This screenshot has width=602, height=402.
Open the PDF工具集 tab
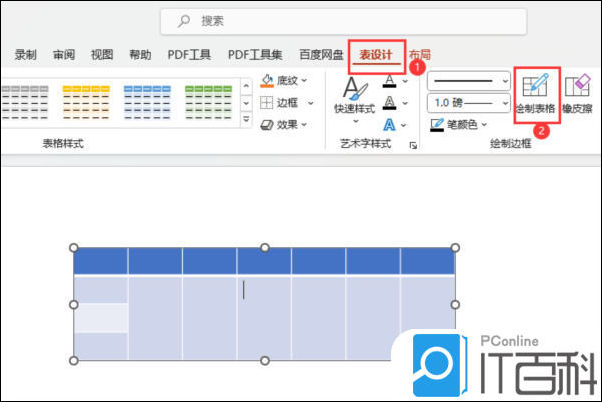click(255, 55)
